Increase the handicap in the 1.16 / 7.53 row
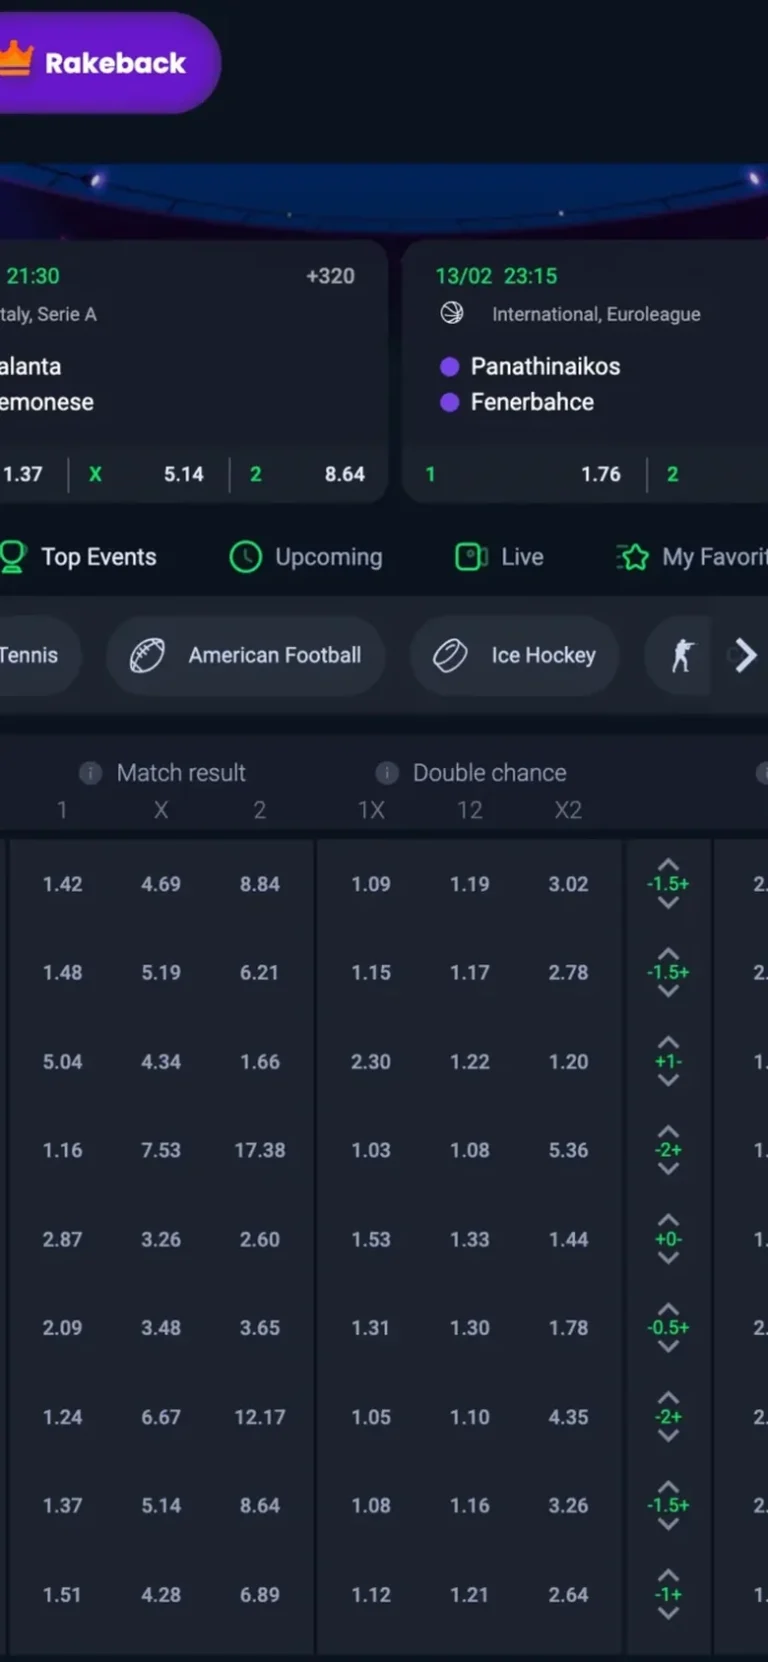768x1662 pixels. (668, 1132)
